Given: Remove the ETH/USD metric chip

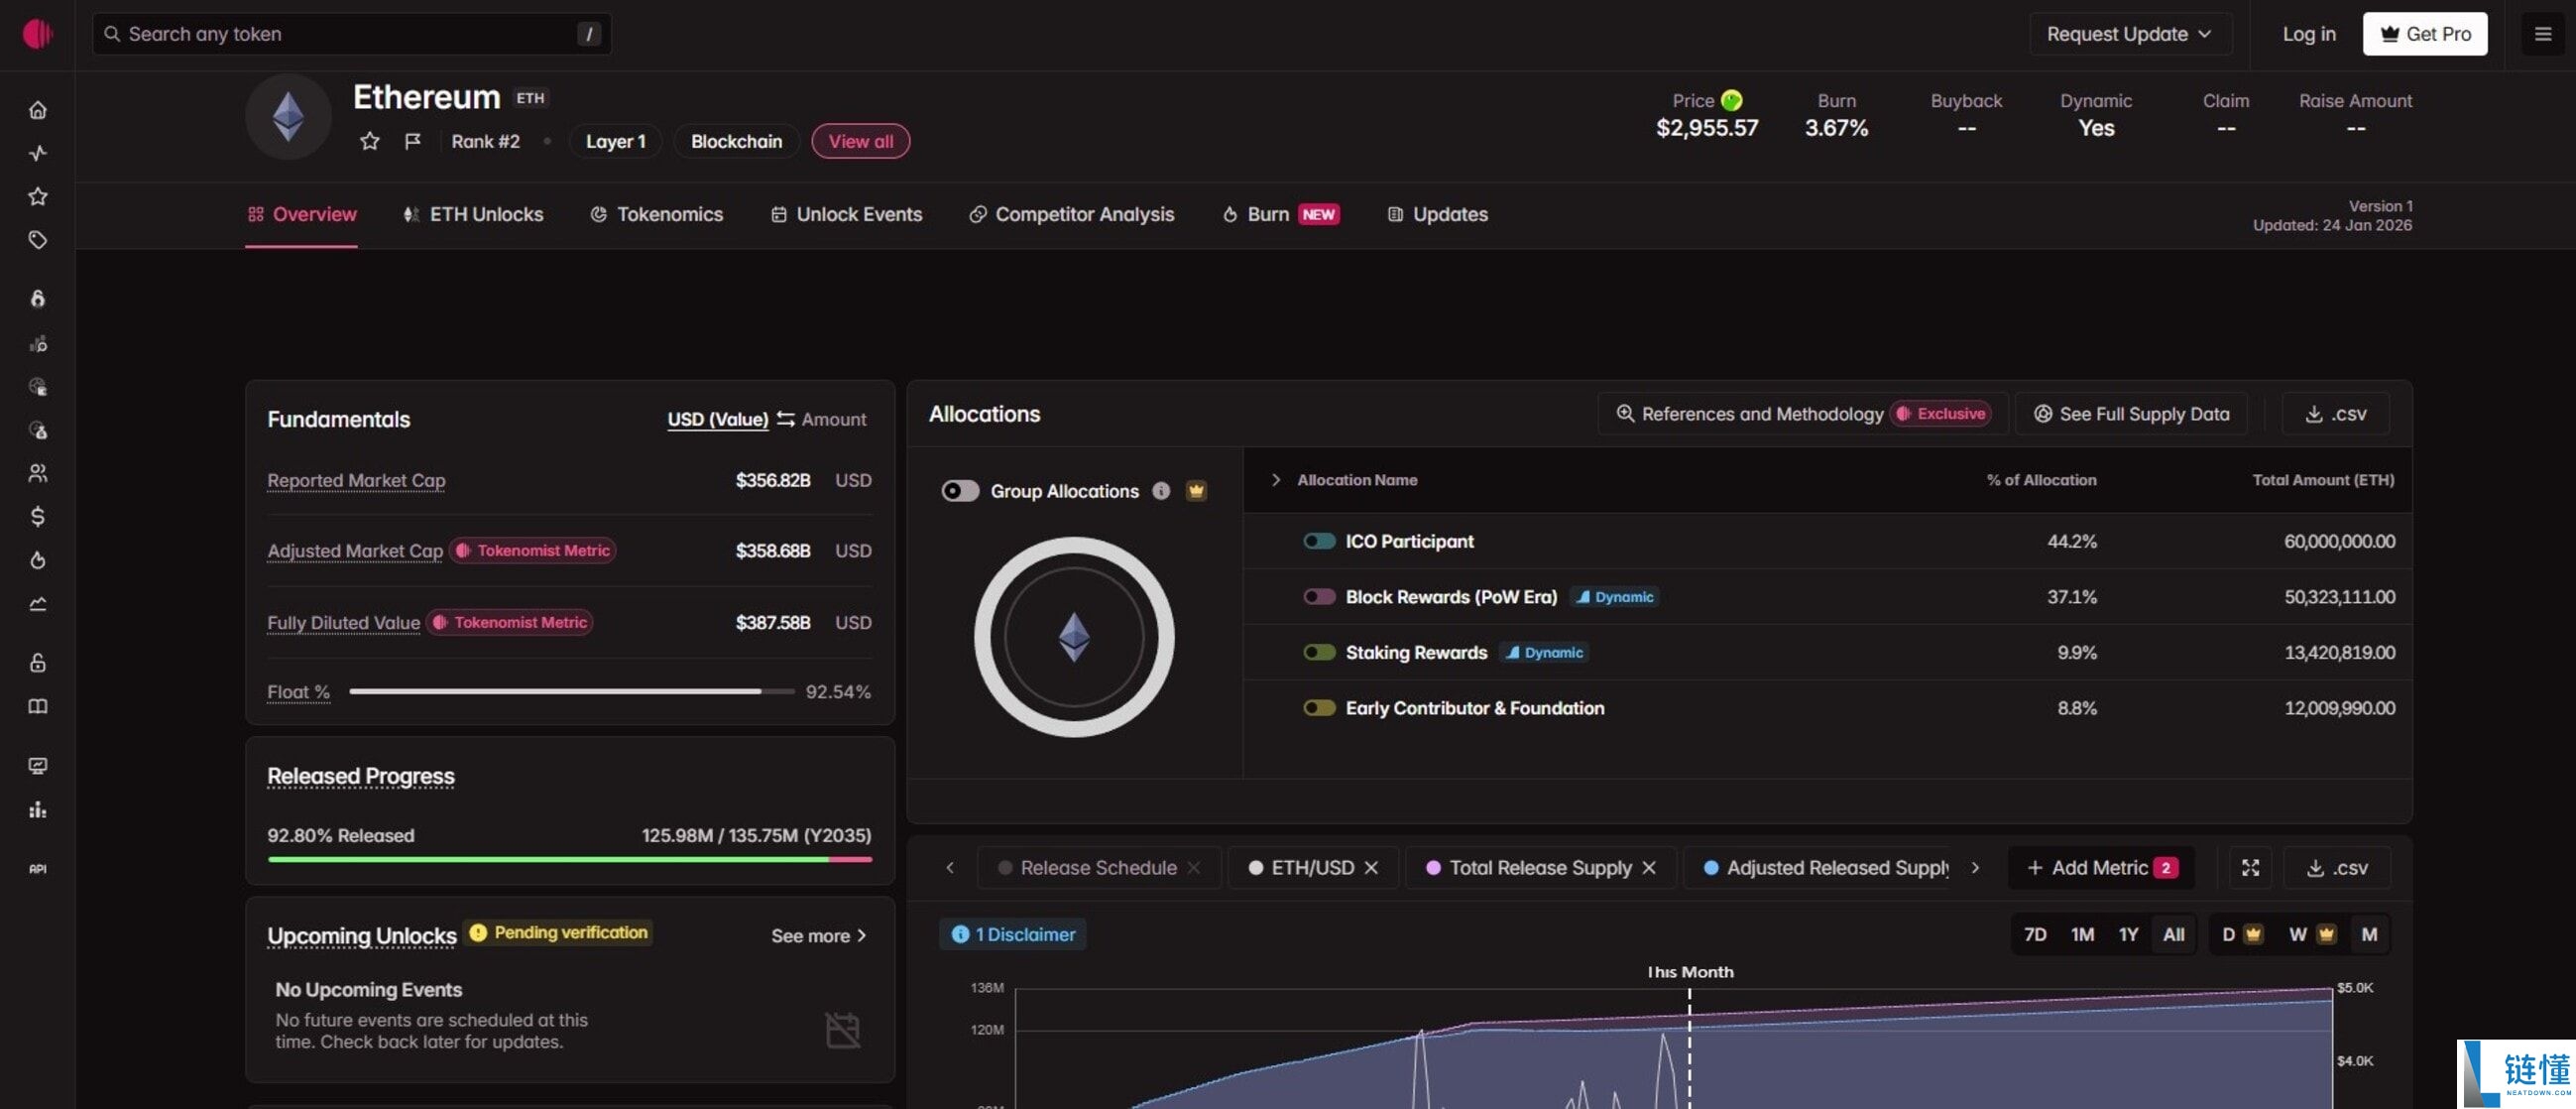Looking at the screenshot, I should point(1371,867).
